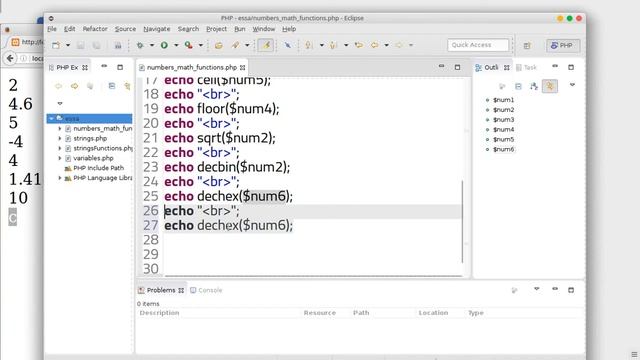640x360 pixels.
Task: Click the Forward navigation arrow in toolbar
Action: click(399, 45)
